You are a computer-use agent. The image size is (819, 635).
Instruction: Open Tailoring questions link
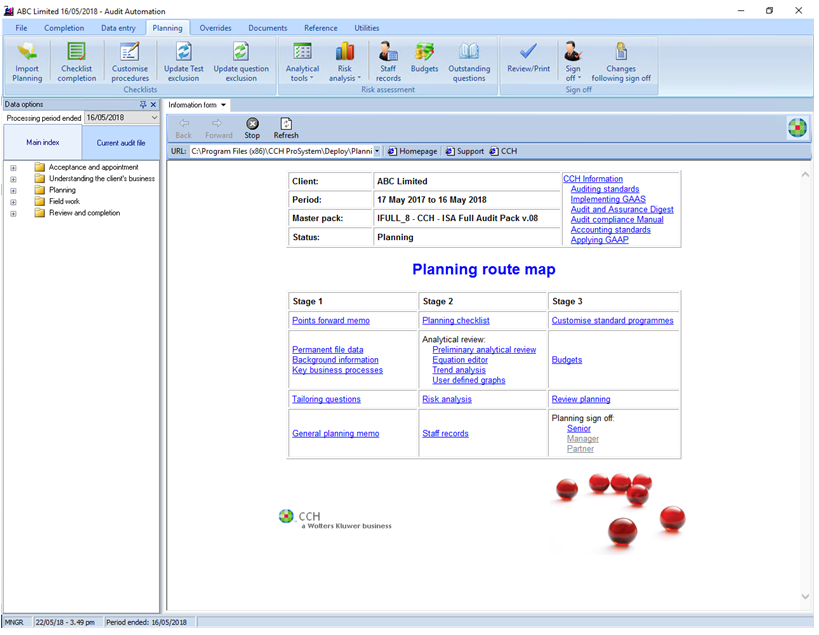point(326,399)
